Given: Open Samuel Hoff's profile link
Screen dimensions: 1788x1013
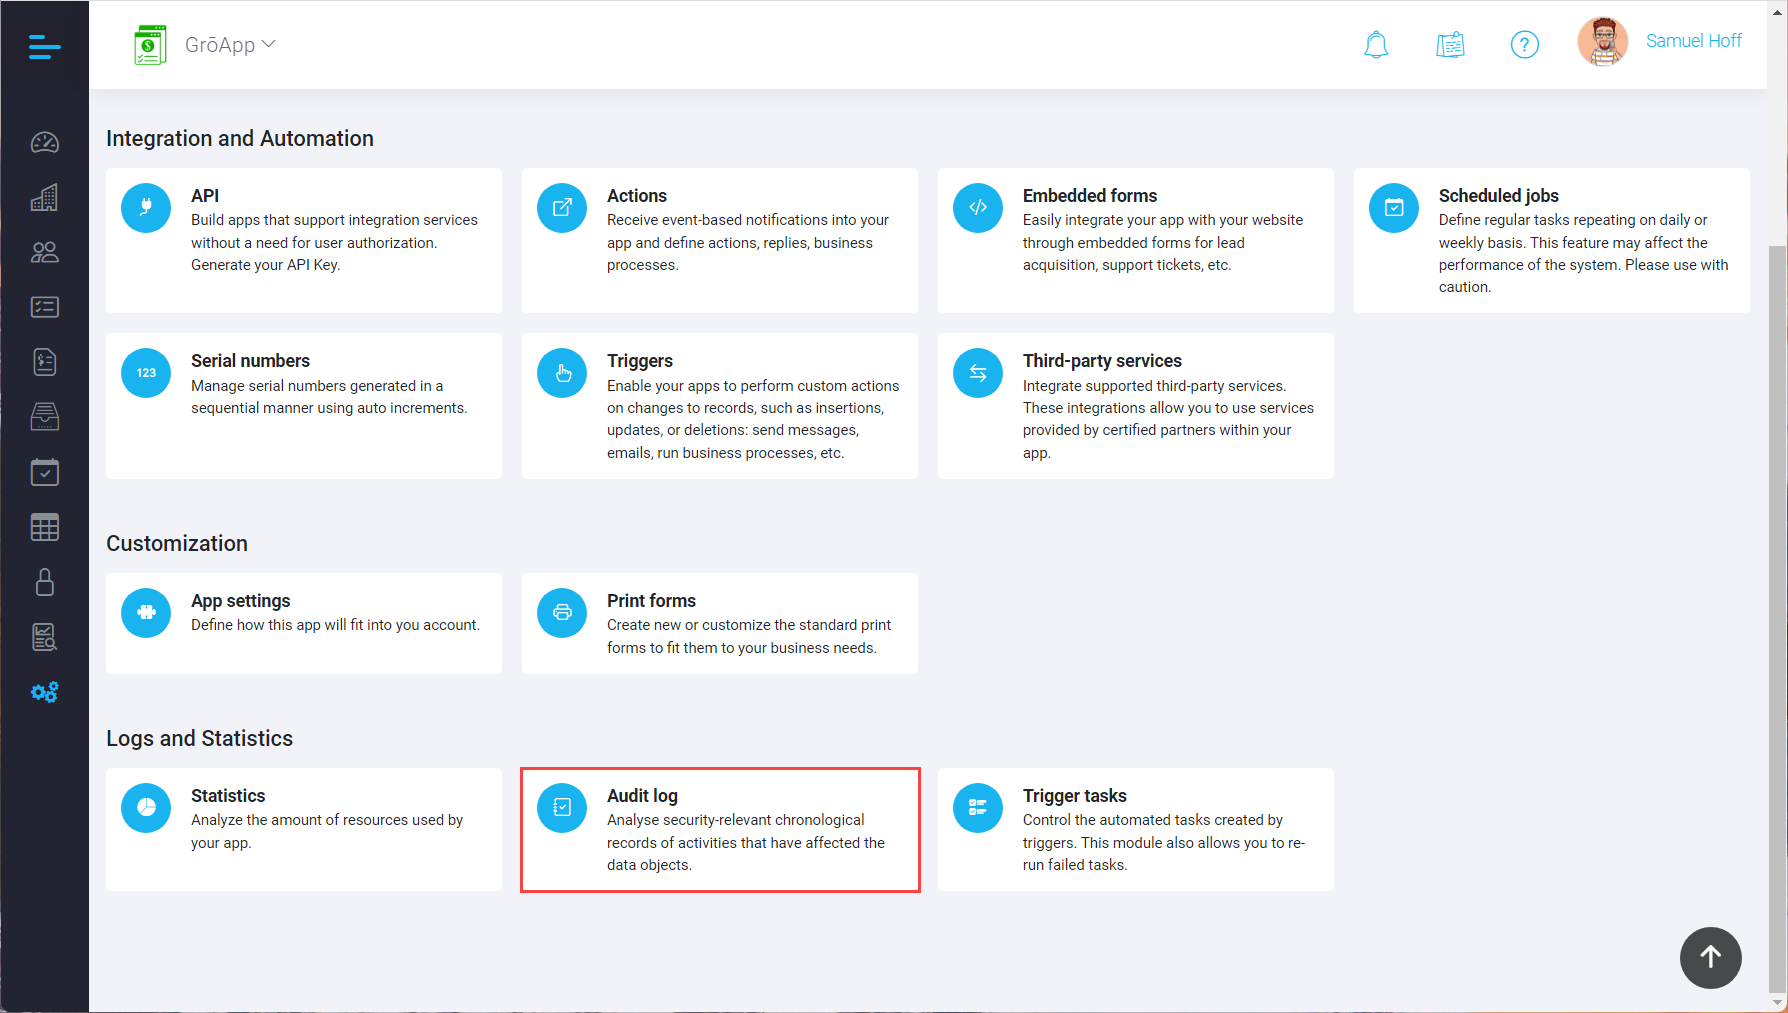Looking at the screenshot, I should [1693, 41].
